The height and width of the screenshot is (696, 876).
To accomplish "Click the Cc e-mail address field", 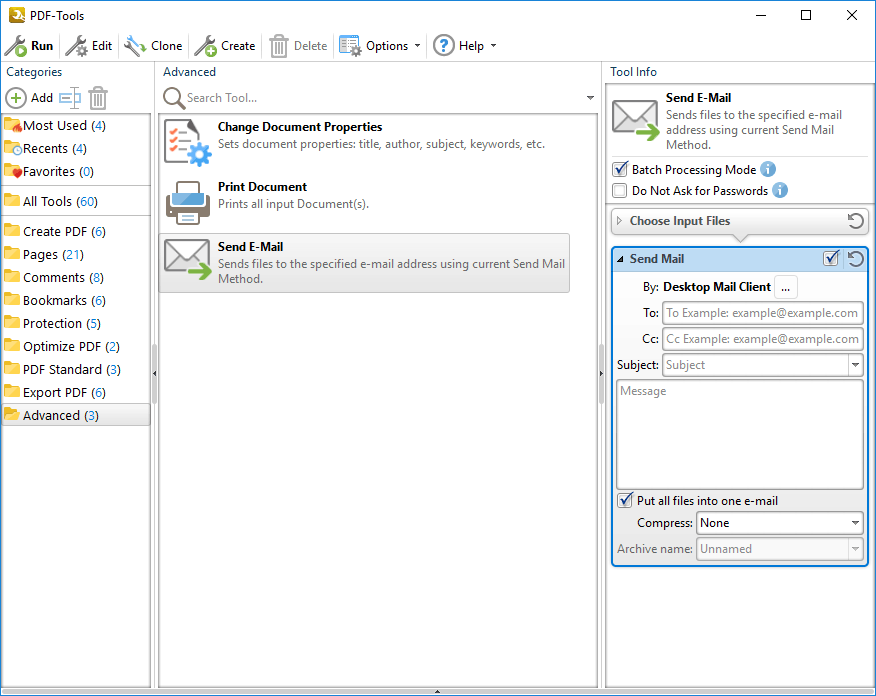I will click(x=763, y=339).
